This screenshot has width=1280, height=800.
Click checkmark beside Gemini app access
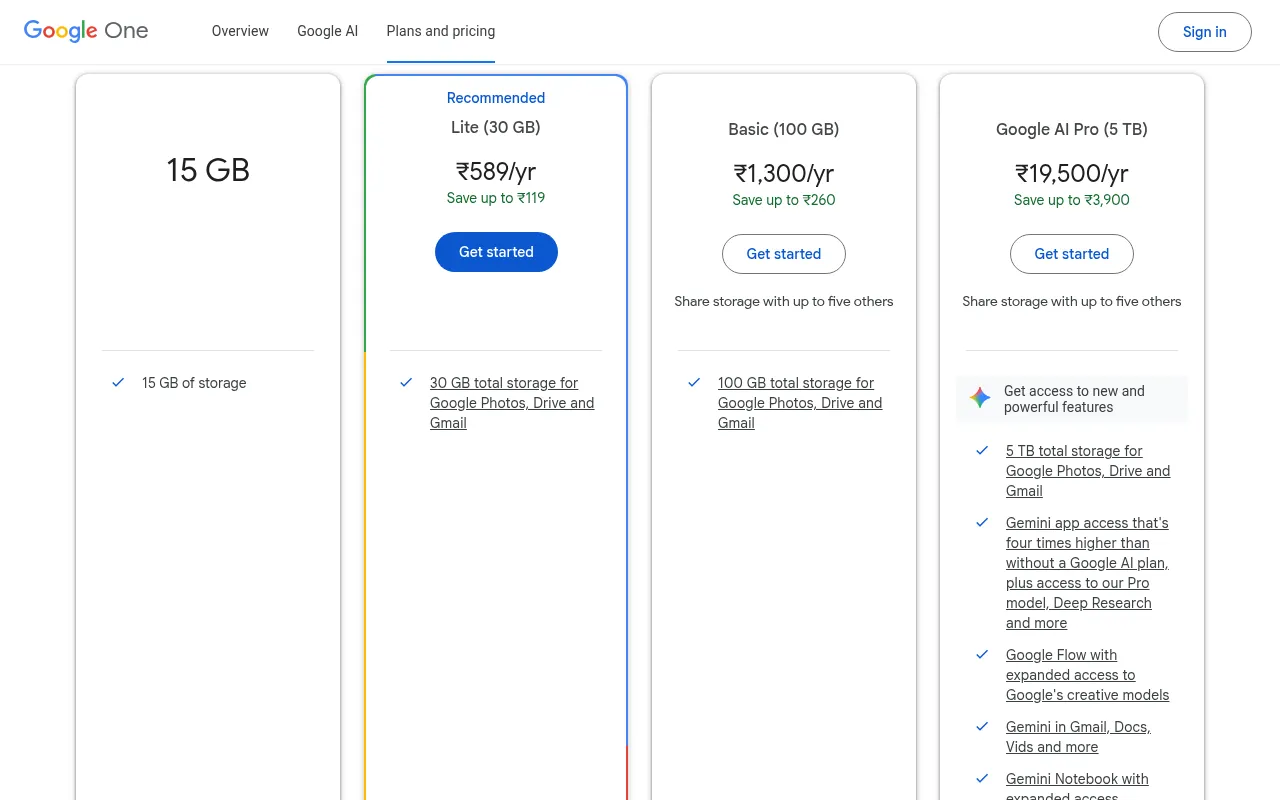pyautogui.click(x=982, y=522)
